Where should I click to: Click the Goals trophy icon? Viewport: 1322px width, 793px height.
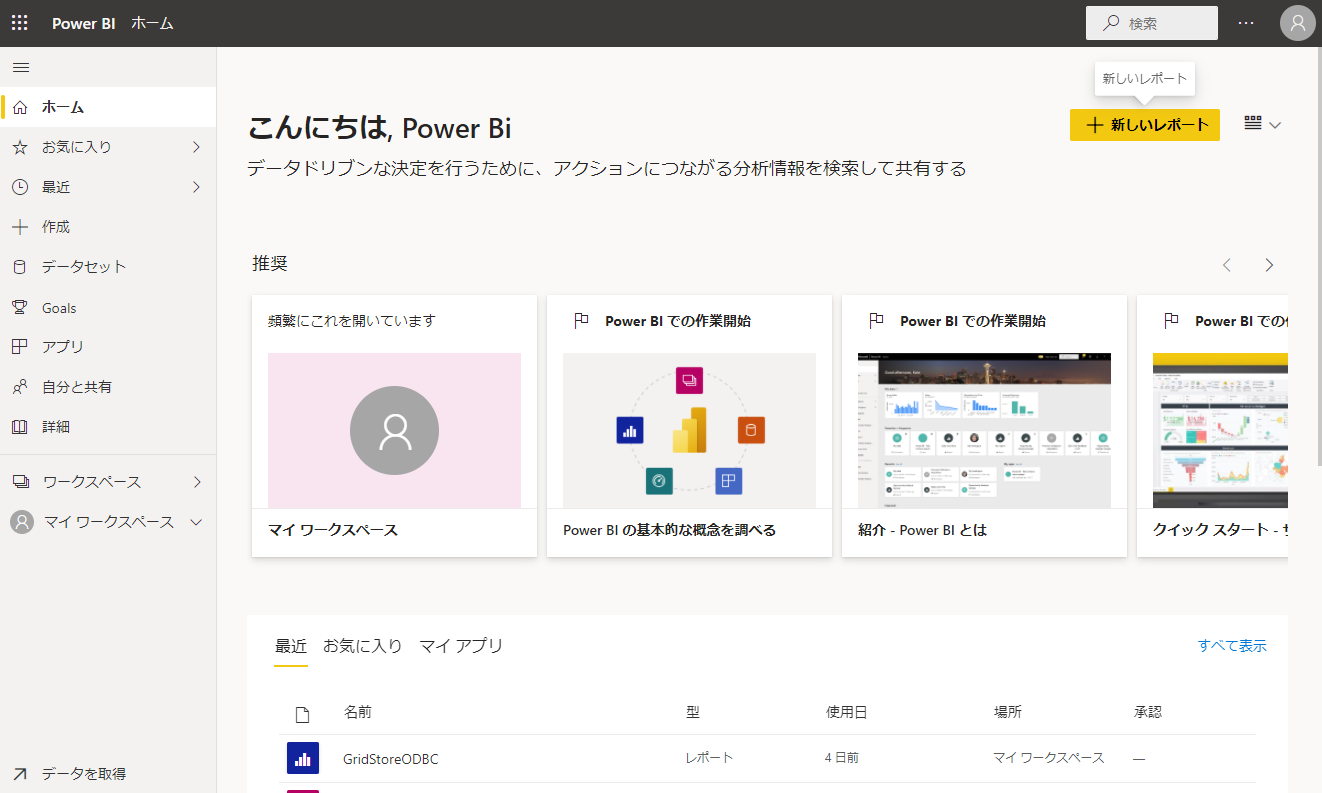point(20,307)
